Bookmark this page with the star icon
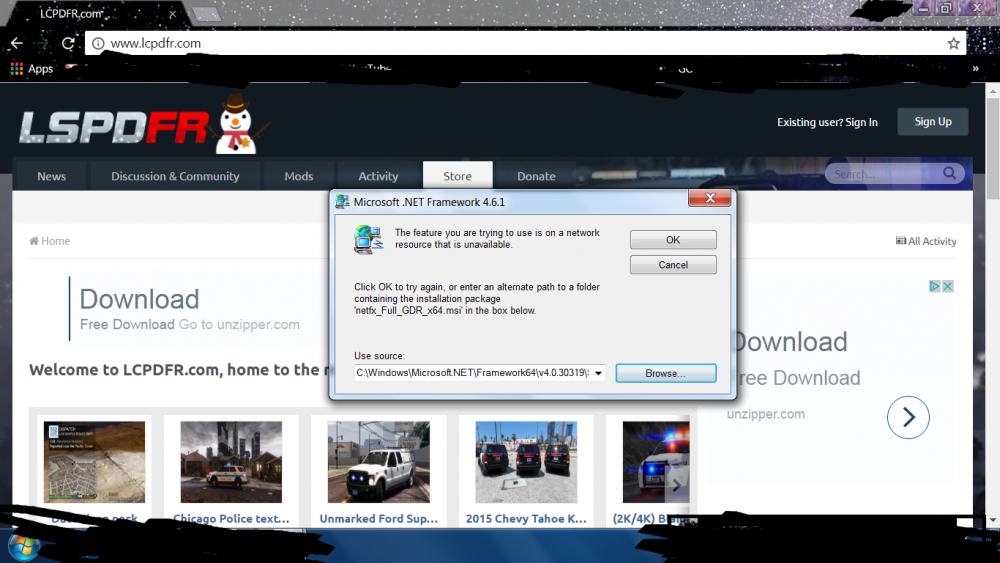Image resolution: width=1000 pixels, height=563 pixels. point(953,43)
